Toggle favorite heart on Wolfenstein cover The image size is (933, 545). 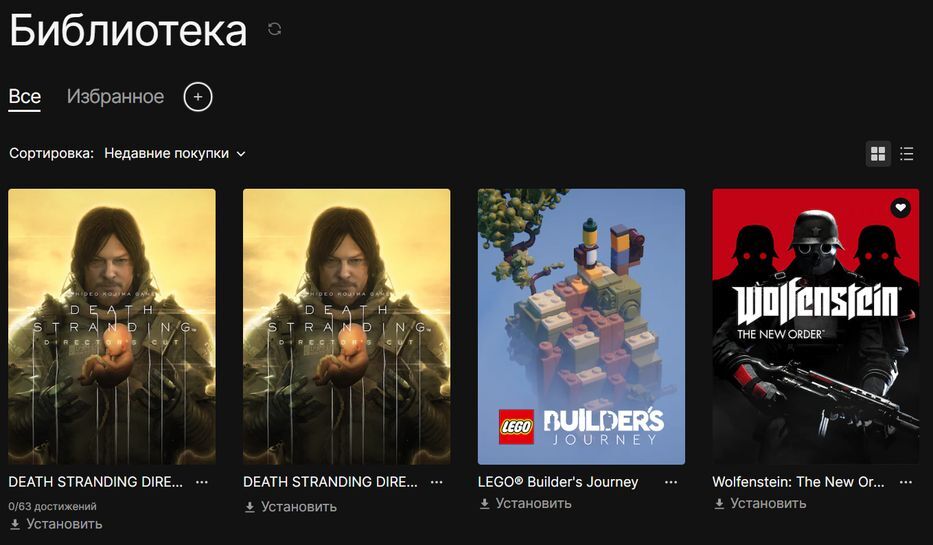(x=900, y=208)
